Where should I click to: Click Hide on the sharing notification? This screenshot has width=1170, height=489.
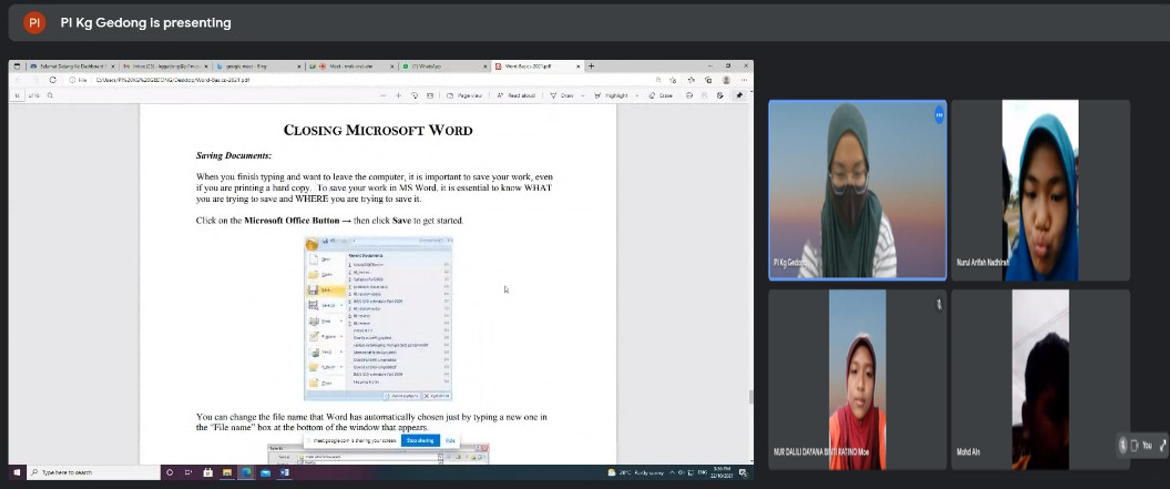[x=450, y=440]
